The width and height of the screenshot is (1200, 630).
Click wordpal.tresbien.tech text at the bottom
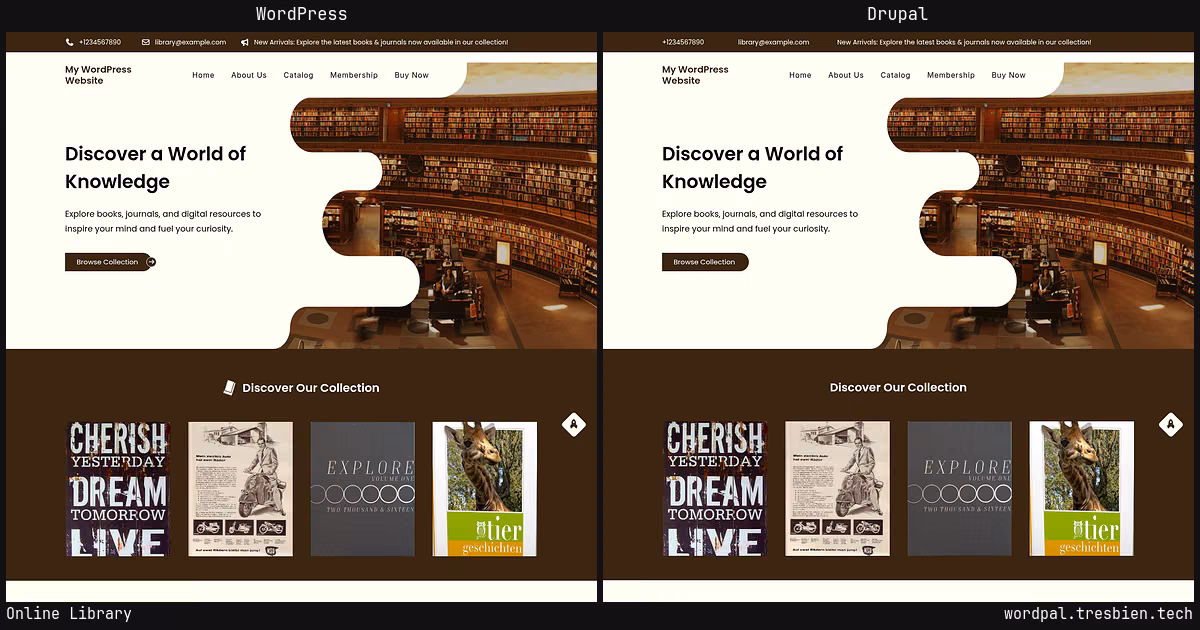click(1098, 614)
